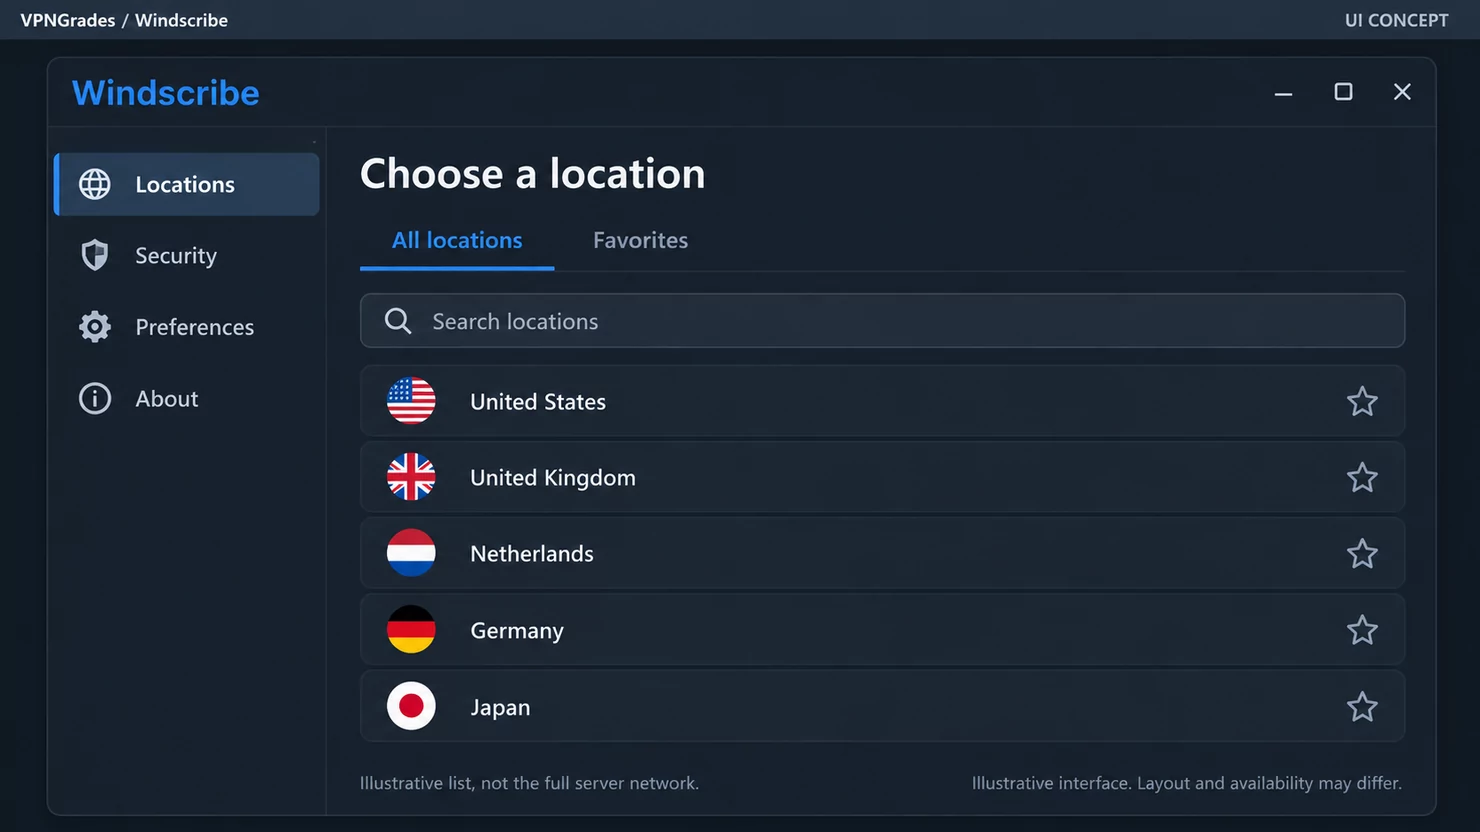Close the Windscribe window
Screen dimensions: 1480x832
pyautogui.click(x=1402, y=92)
